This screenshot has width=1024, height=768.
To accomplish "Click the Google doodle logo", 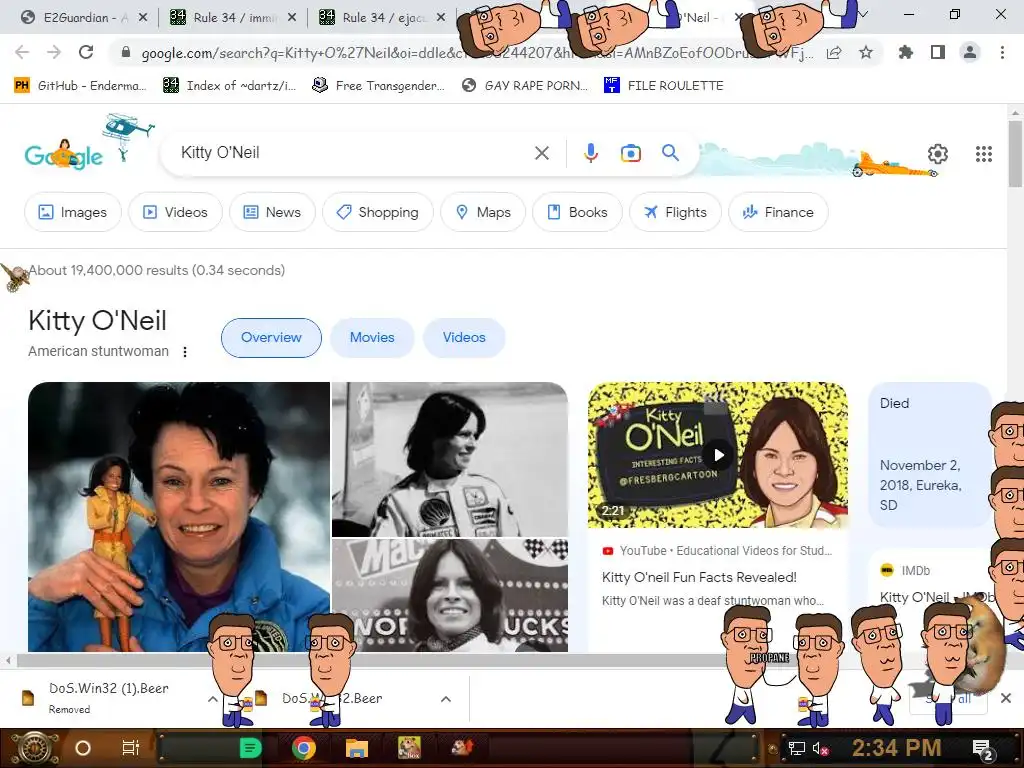I will 64,155.
